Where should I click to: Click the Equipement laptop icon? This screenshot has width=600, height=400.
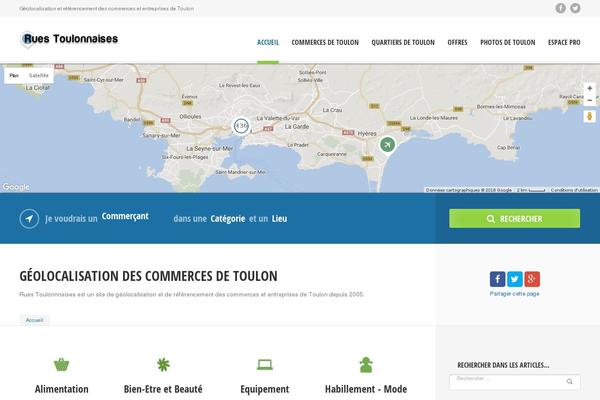click(265, 364)
